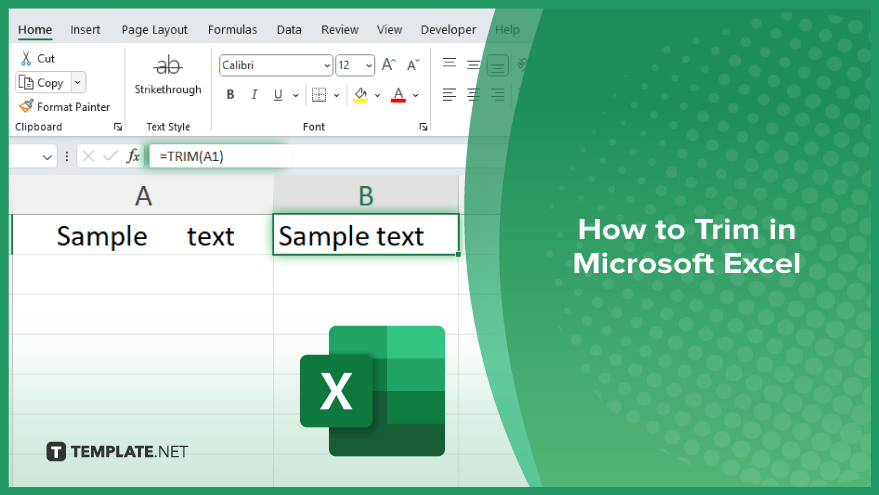Click the Copy button

43,82
